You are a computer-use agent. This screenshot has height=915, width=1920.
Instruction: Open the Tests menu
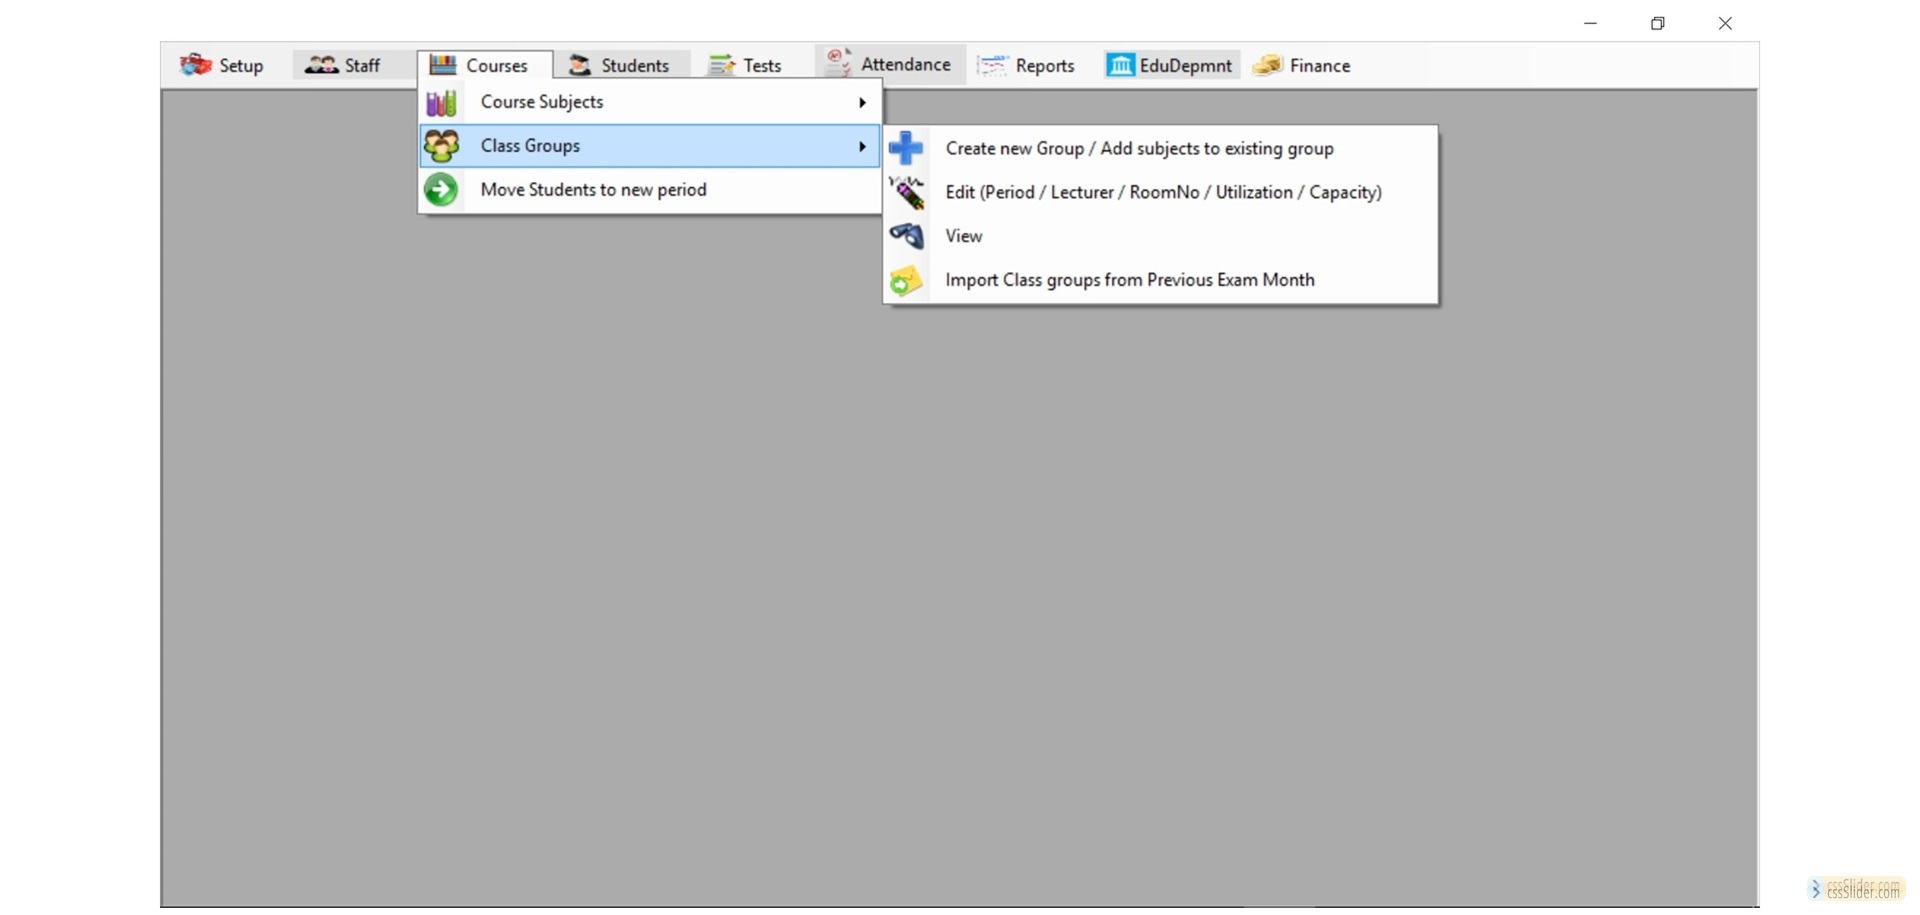(x=745, y=65)
